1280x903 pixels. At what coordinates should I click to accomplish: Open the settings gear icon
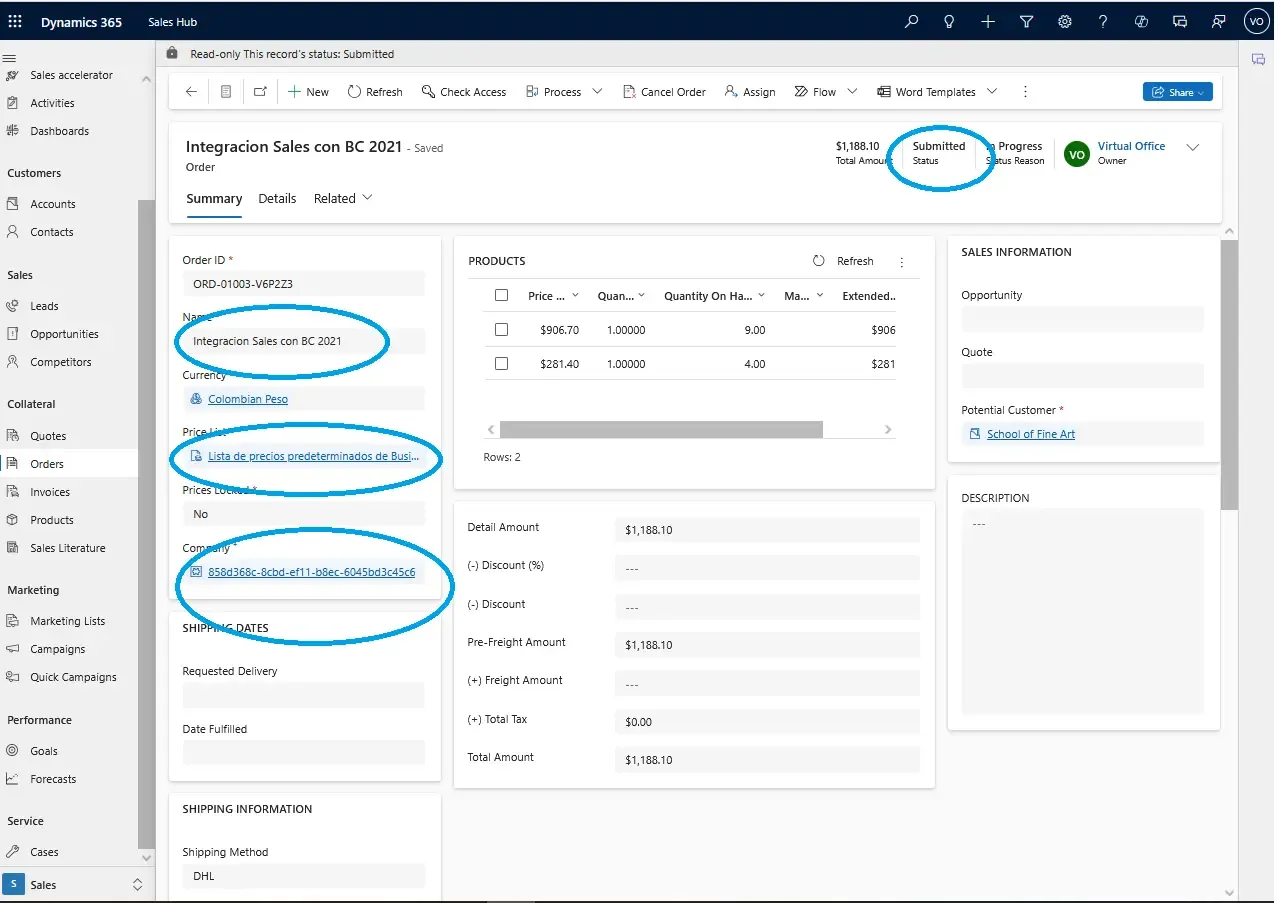pyautogui.click(x=1065, y=21)
